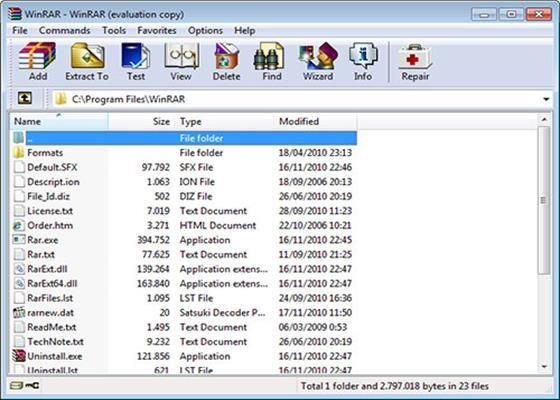
Task: Select the ReadMe.txt file name
Action: point(52,327)
